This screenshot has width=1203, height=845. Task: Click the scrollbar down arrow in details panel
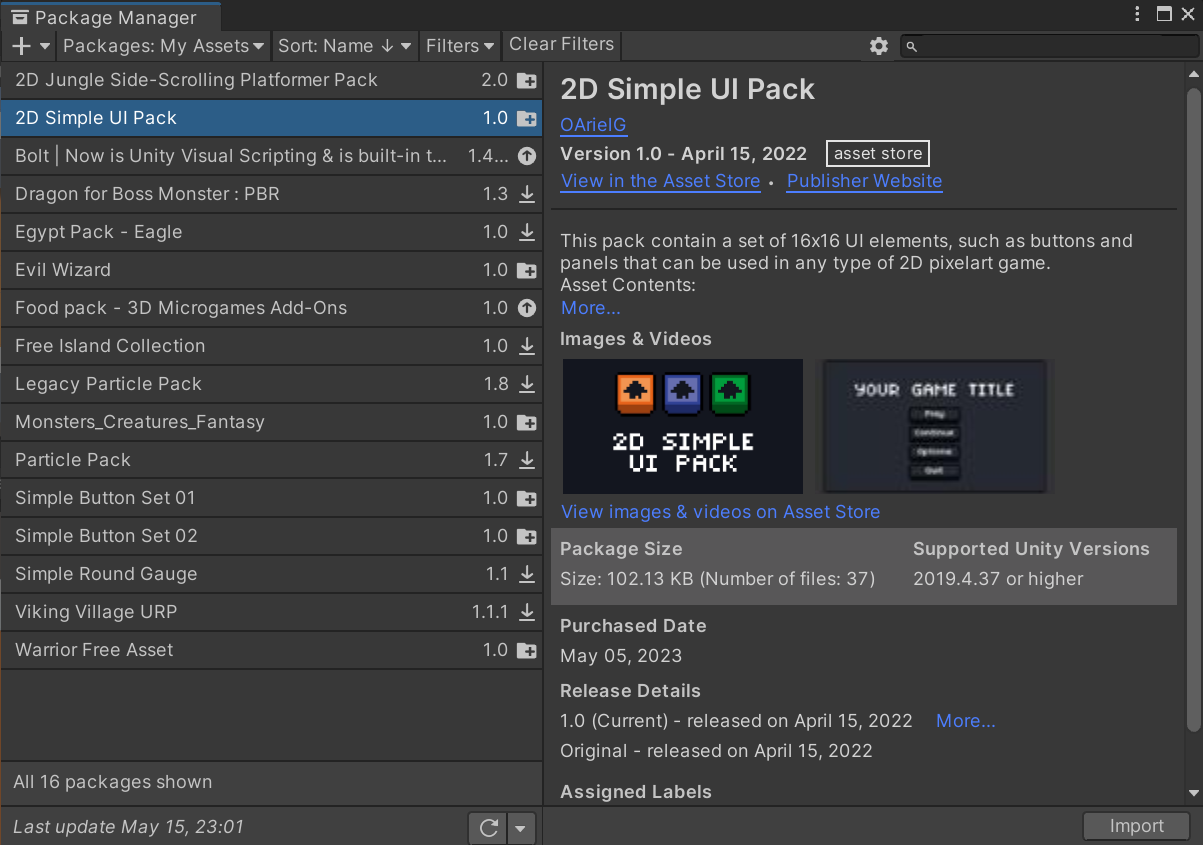(x=1193, y=793)
